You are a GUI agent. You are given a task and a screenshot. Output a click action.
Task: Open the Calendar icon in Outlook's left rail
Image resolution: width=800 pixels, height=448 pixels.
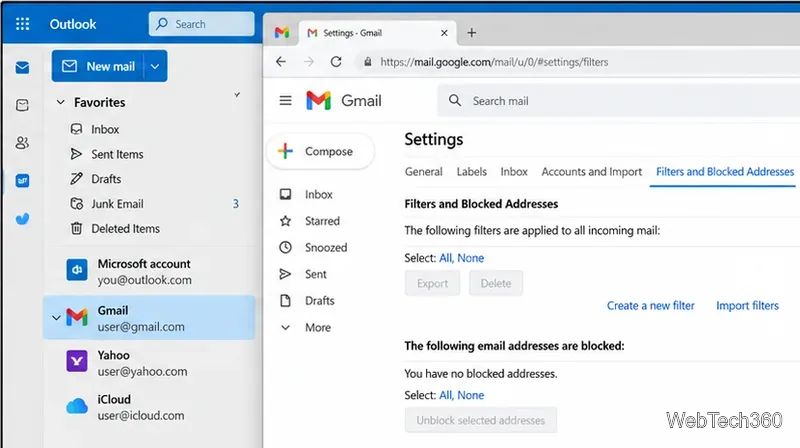coord(22,105)
